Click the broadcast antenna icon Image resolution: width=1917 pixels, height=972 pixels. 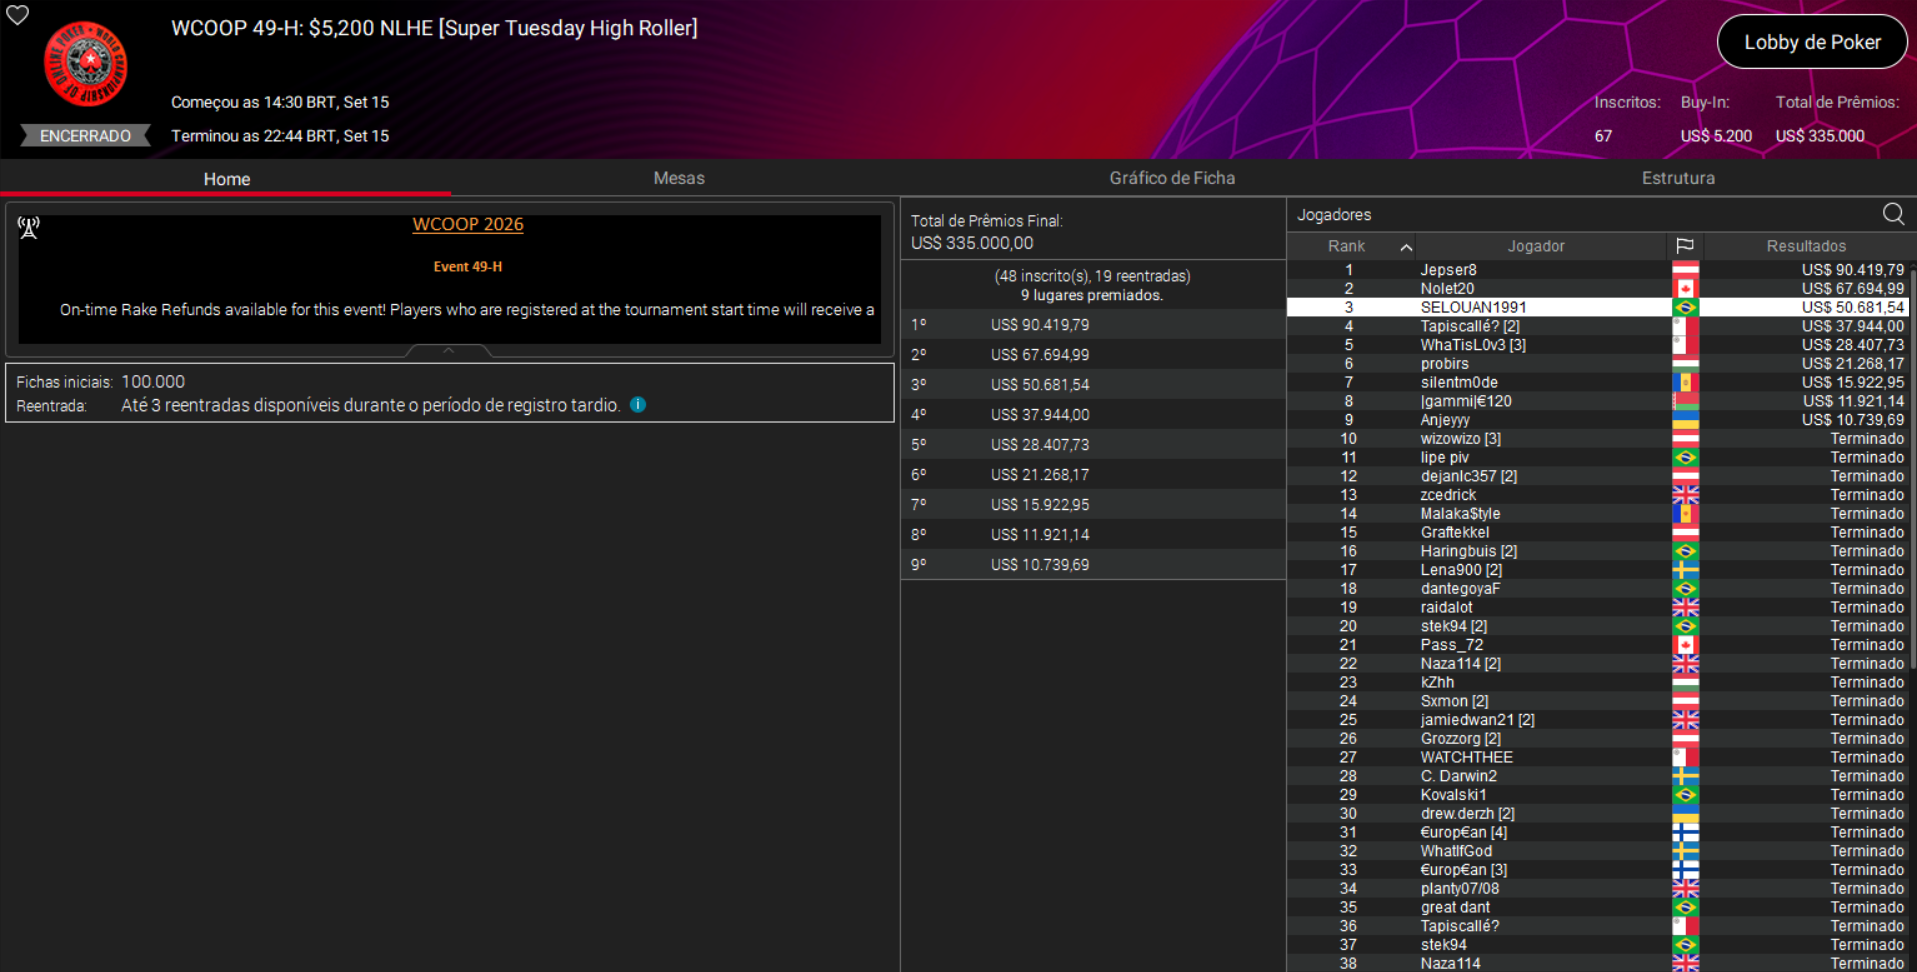29,228
